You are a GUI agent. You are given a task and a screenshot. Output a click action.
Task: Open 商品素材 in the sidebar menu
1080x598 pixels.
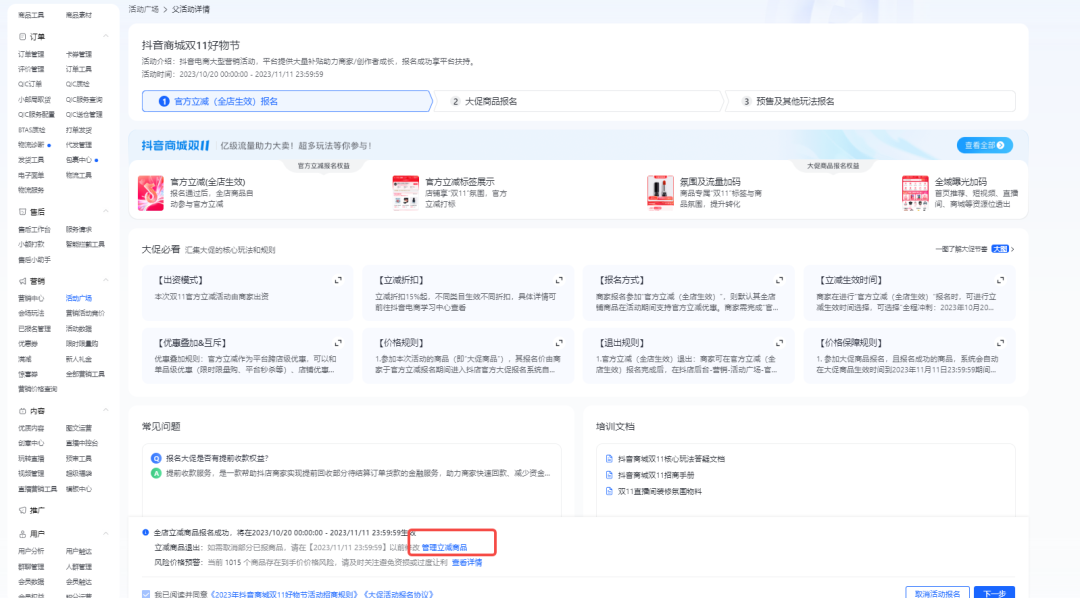[79, 15]
